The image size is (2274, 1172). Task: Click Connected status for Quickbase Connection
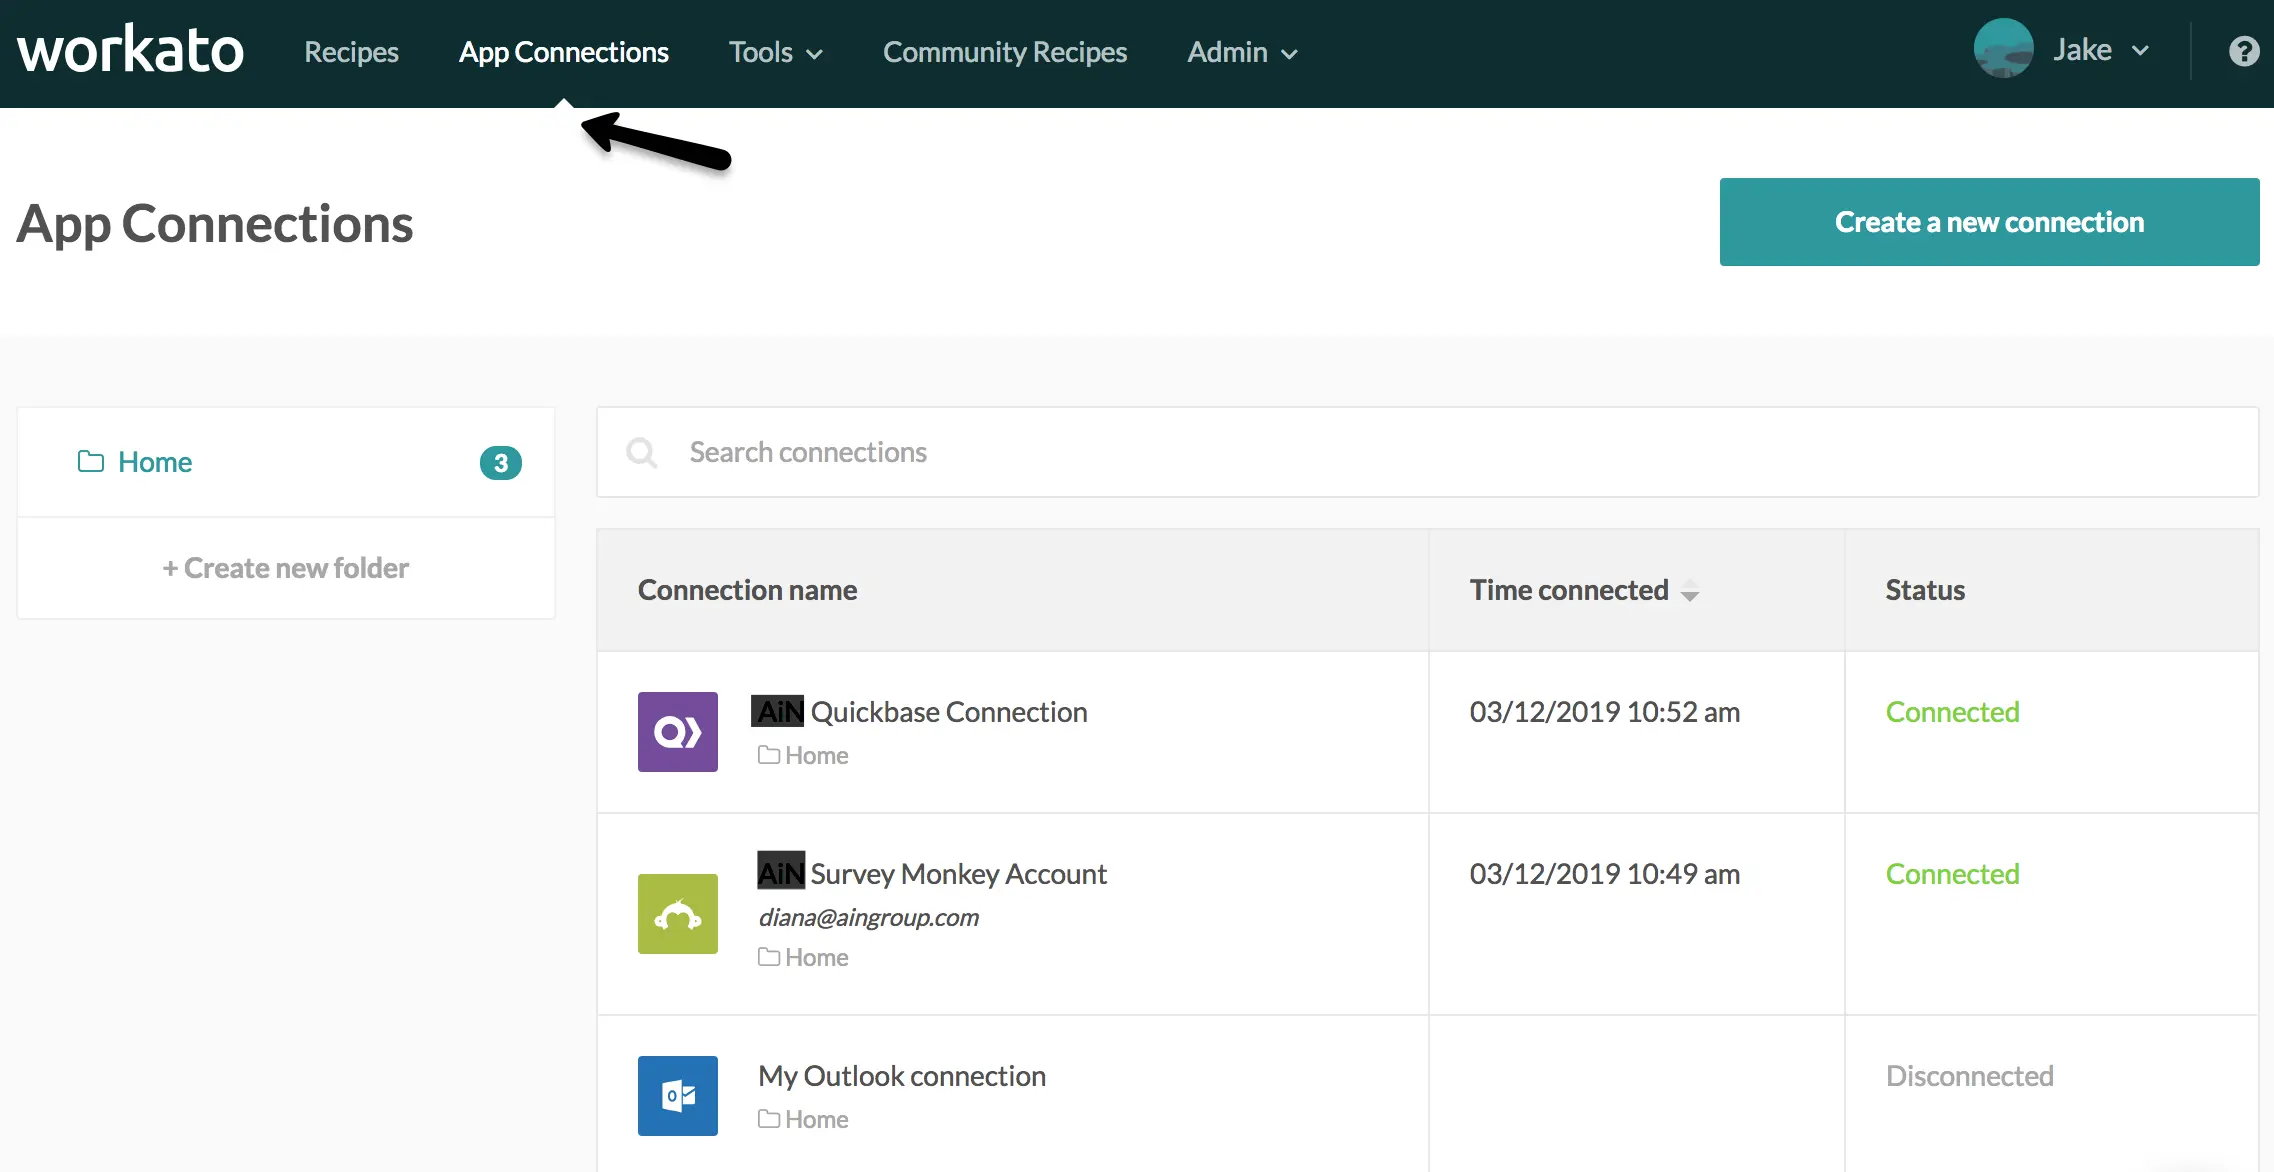click(1953, 712)
